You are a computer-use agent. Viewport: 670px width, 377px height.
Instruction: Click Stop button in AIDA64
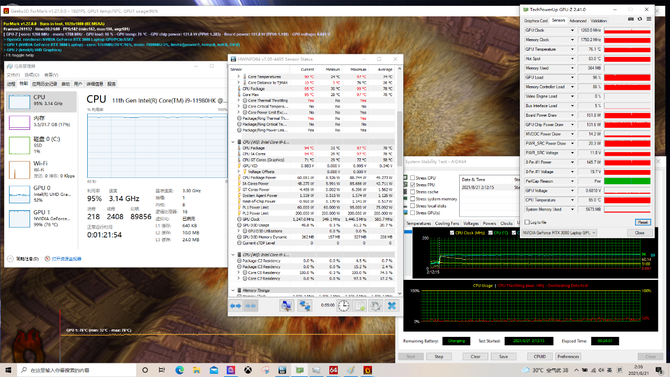(439, 356)
